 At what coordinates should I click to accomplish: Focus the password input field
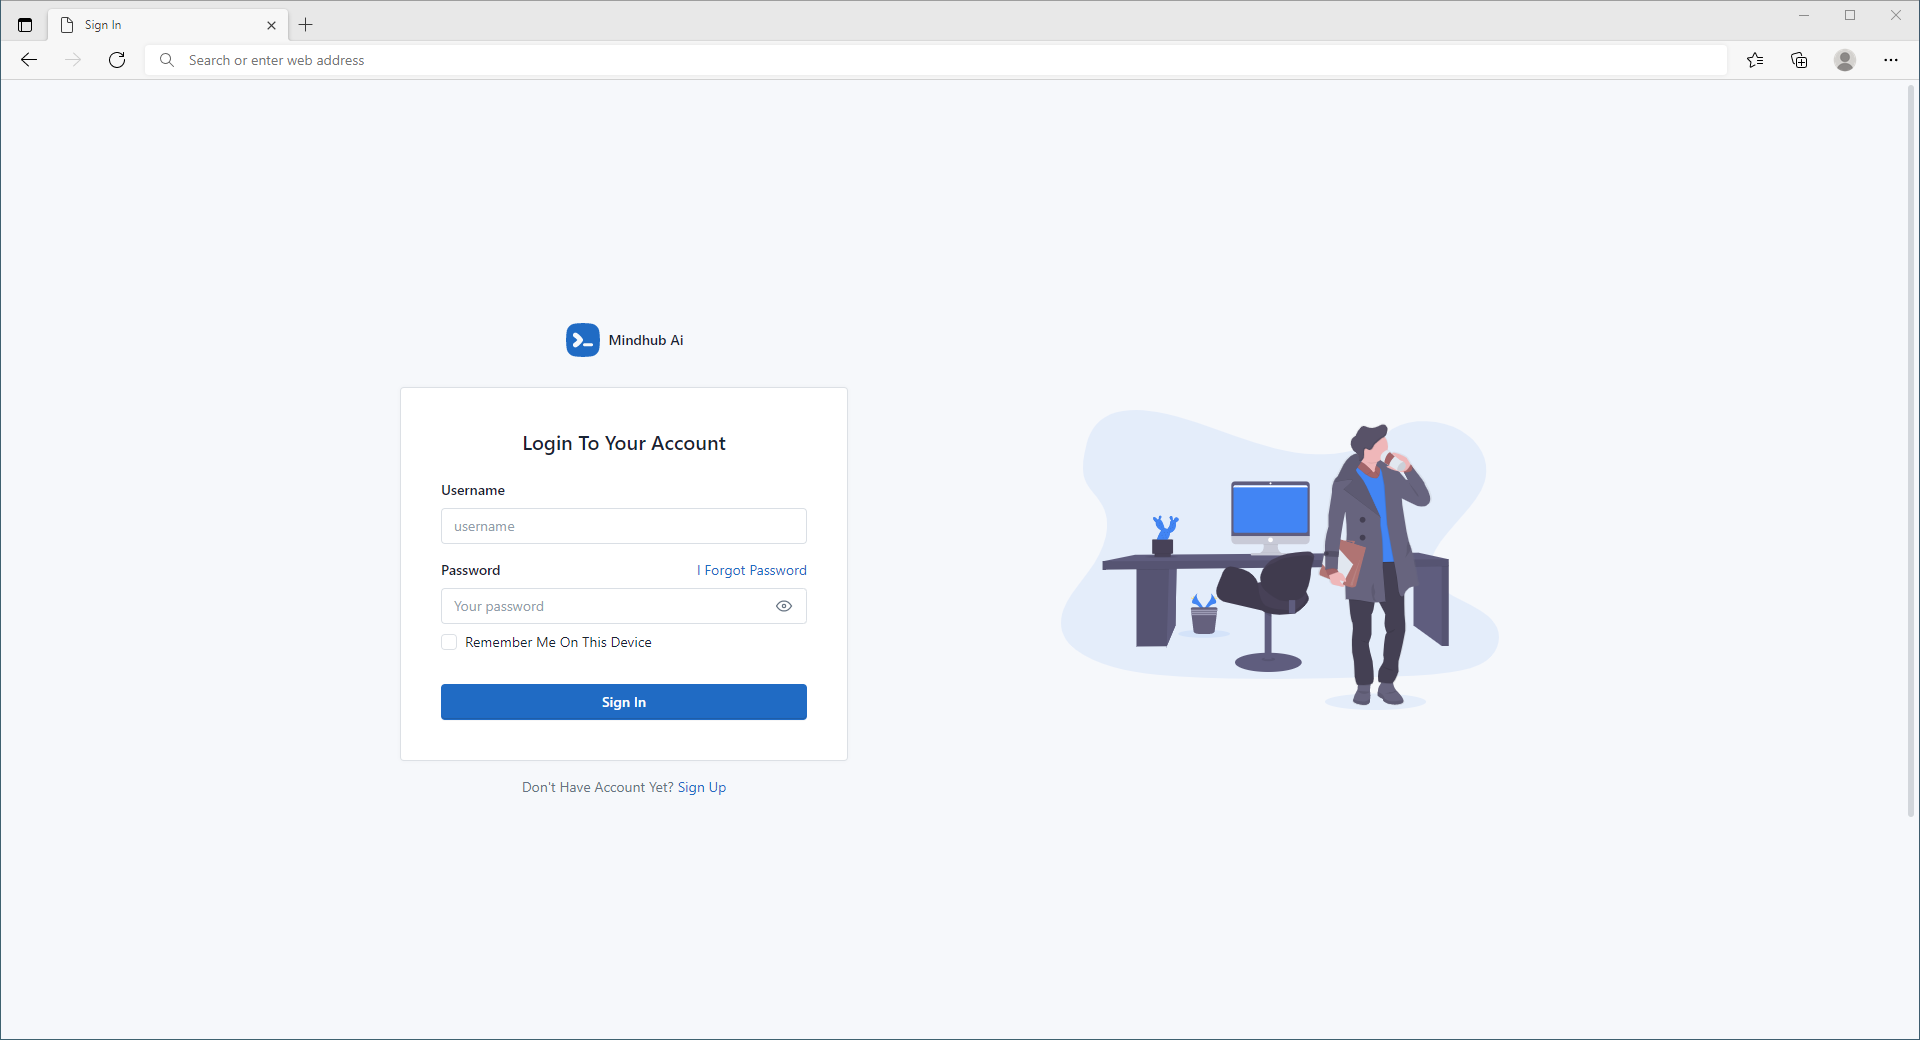click(x=605, y=606)
